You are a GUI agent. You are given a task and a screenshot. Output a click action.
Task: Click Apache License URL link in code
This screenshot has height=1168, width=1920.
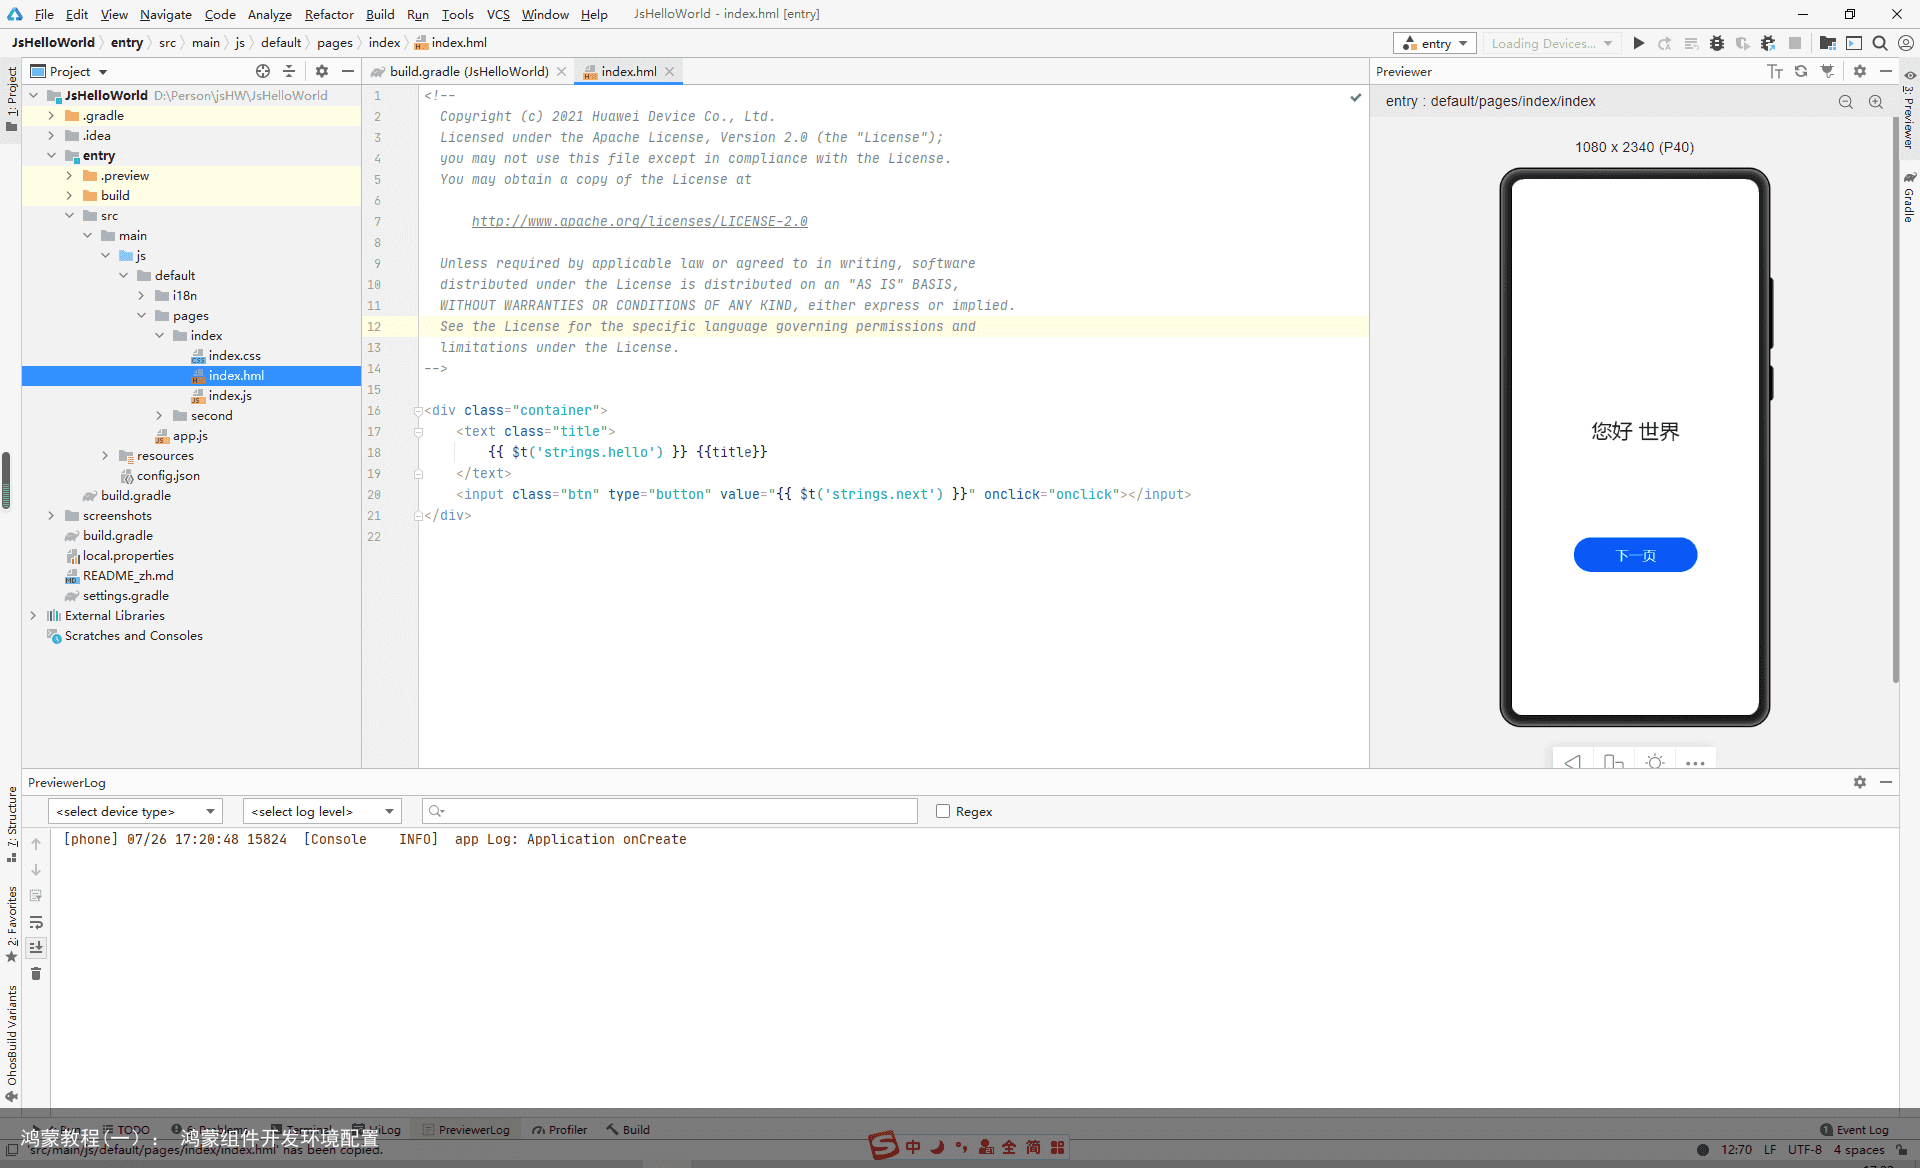(640, 221)
